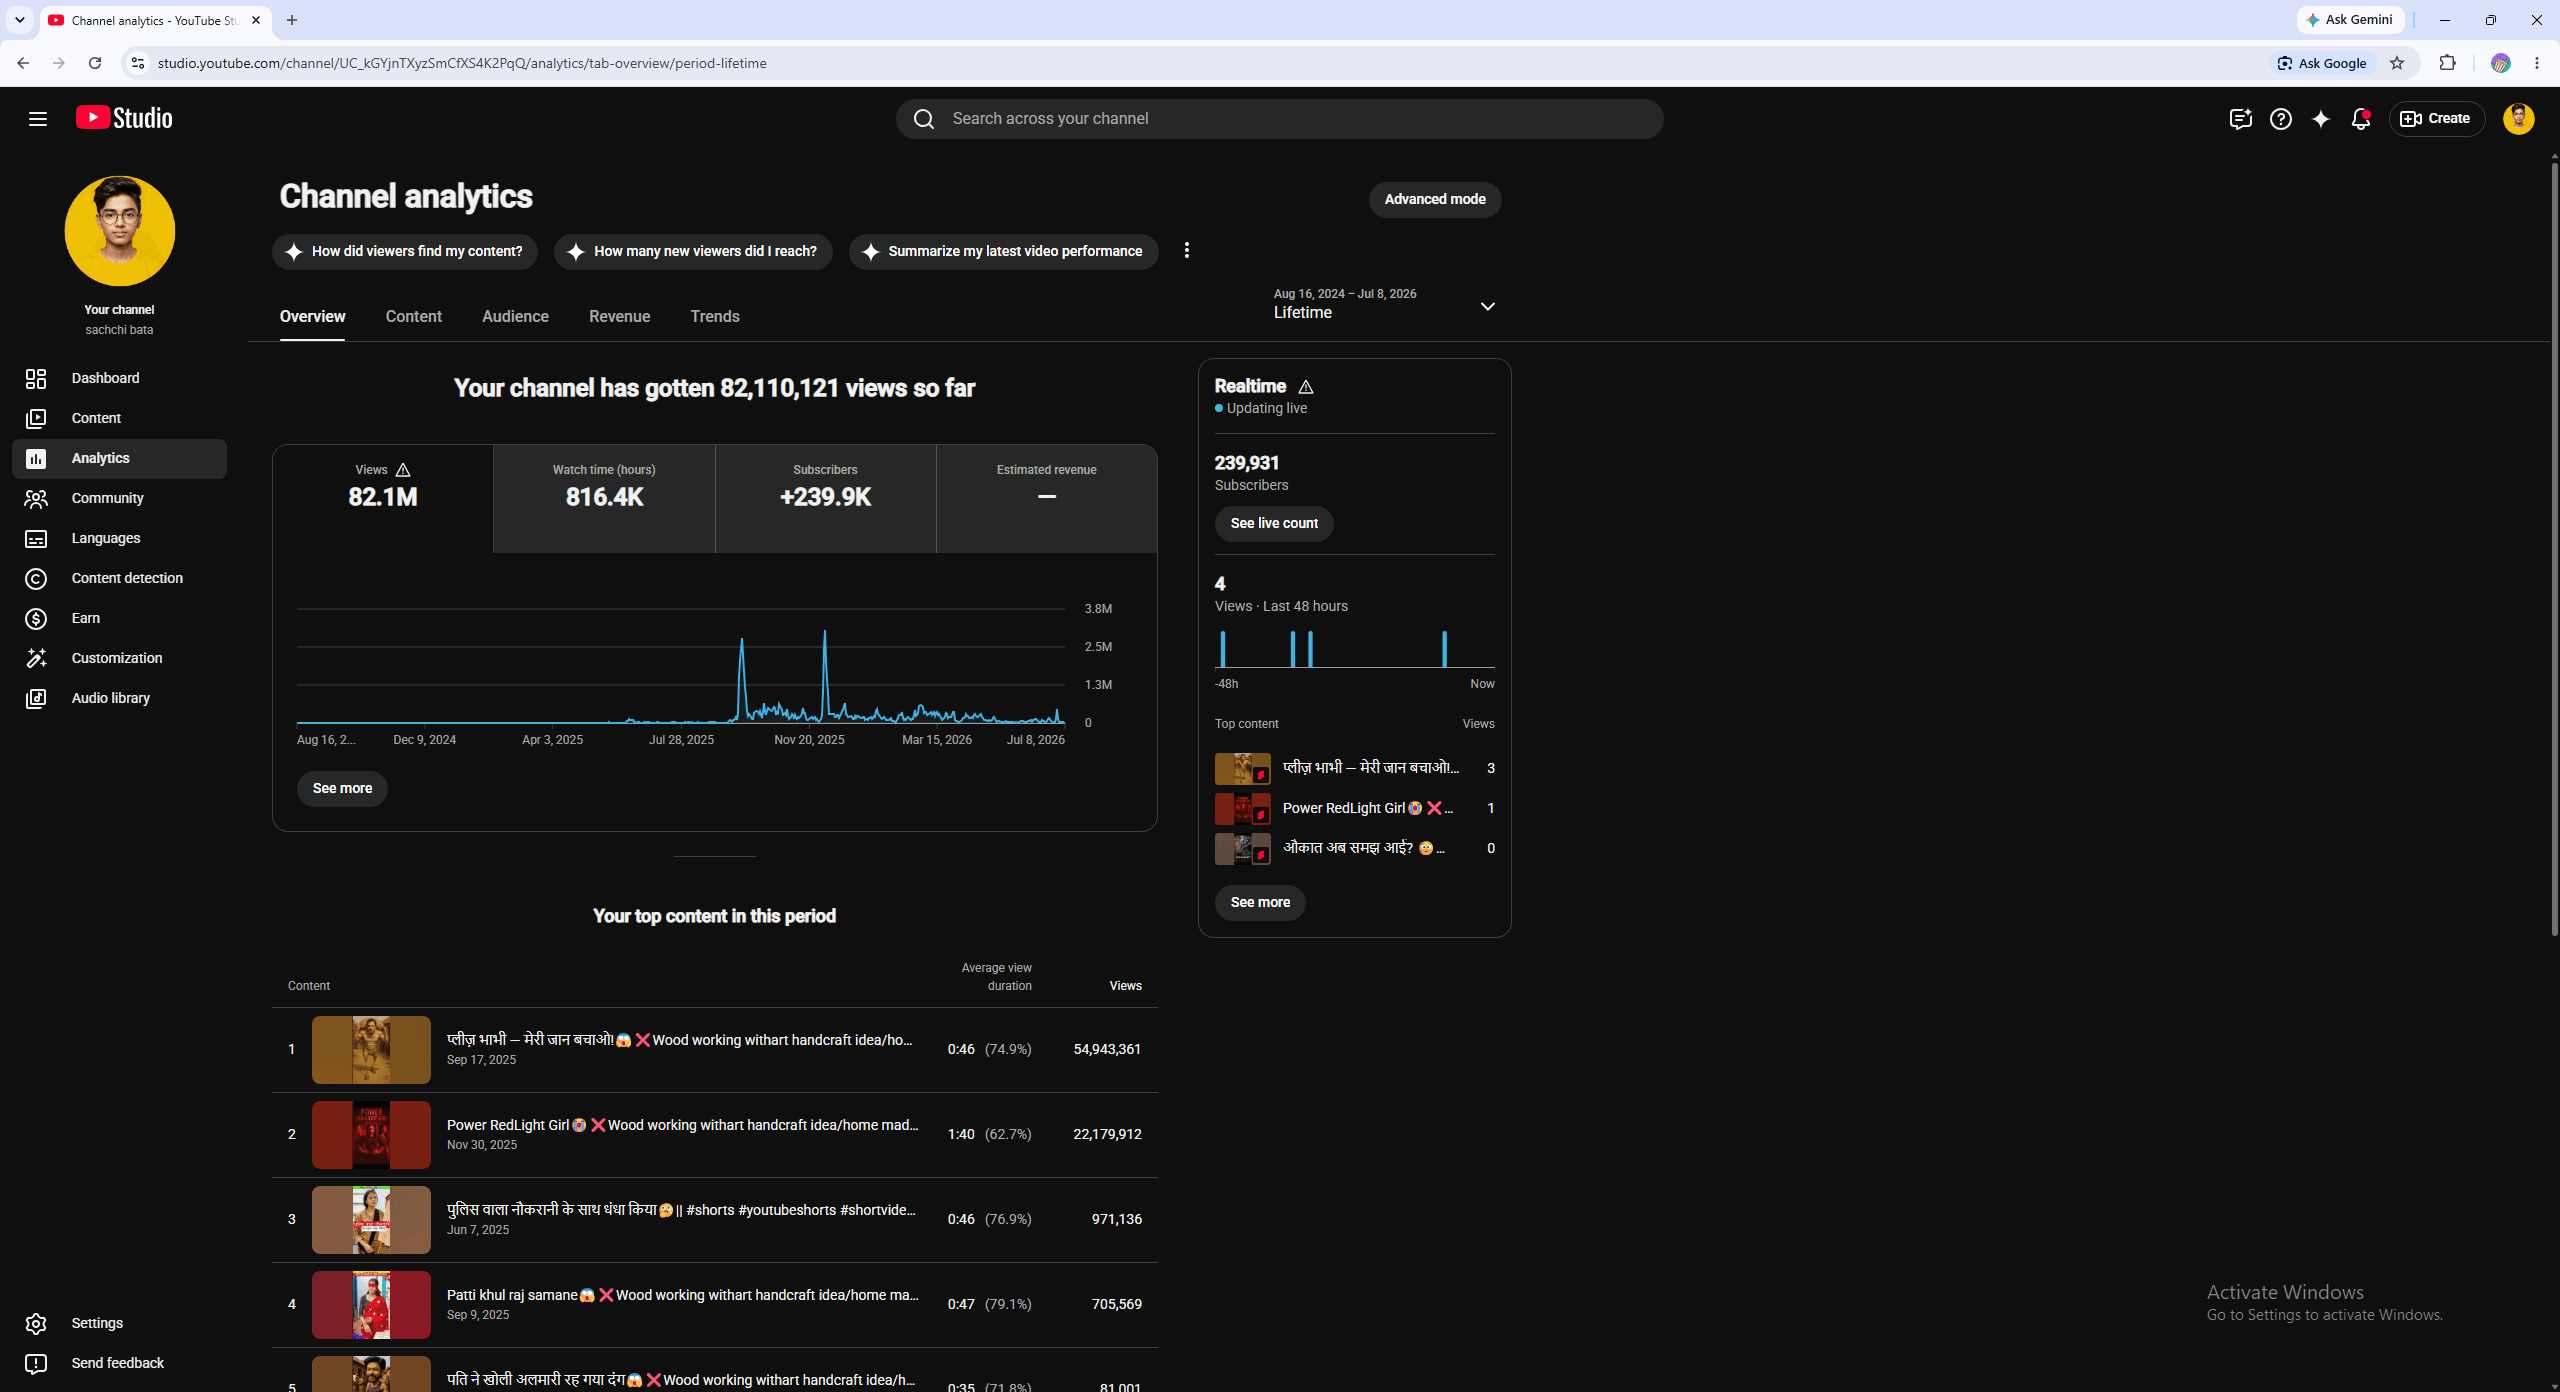2560x1392 pixels.
Task: Click the Send feedback icon
Action: click(x=36, y=1363)
